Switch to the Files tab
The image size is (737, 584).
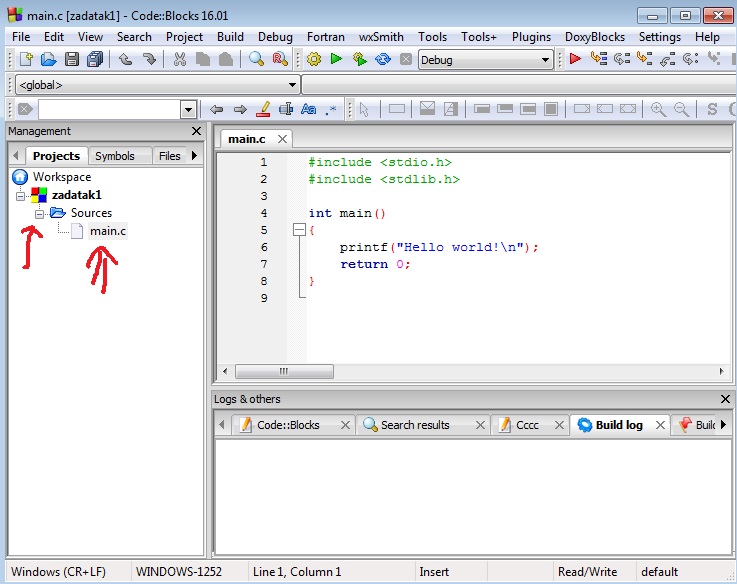coord(169,156)
